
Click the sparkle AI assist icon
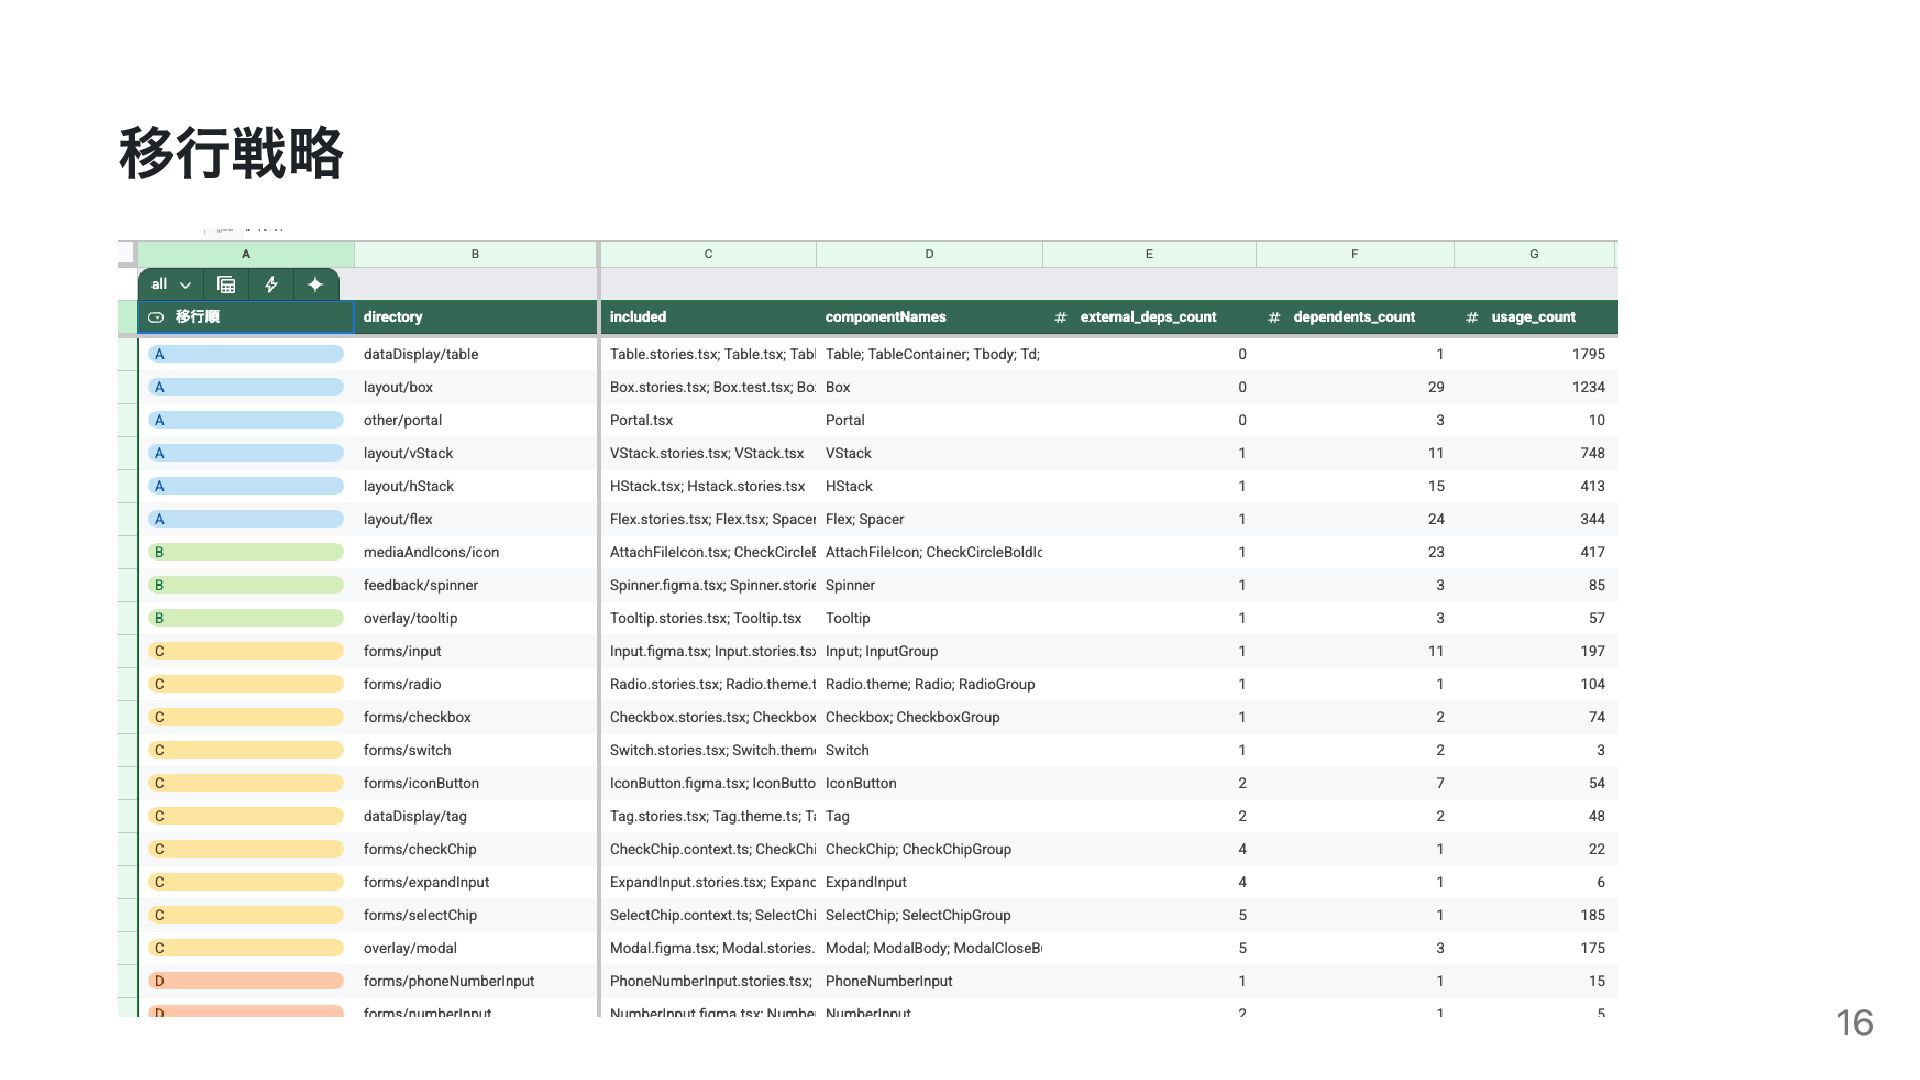[x=315, y=285]
